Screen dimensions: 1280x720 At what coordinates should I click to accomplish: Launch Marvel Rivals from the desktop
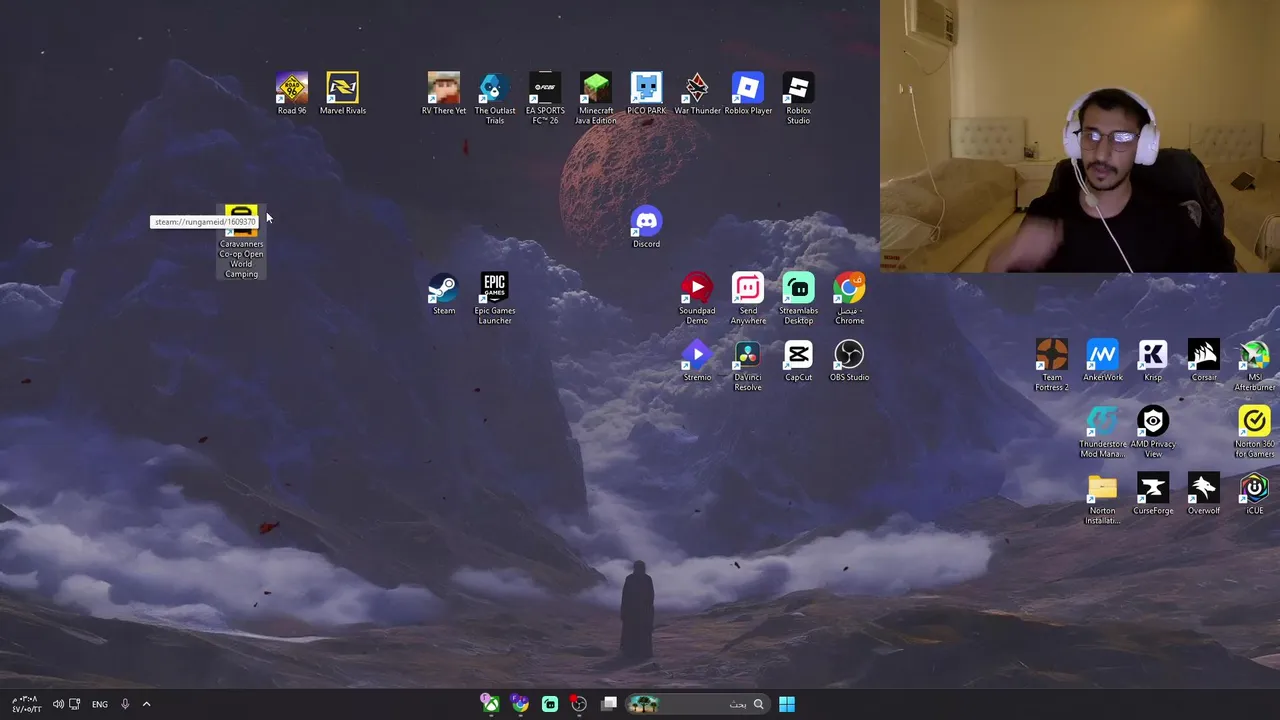342,93
